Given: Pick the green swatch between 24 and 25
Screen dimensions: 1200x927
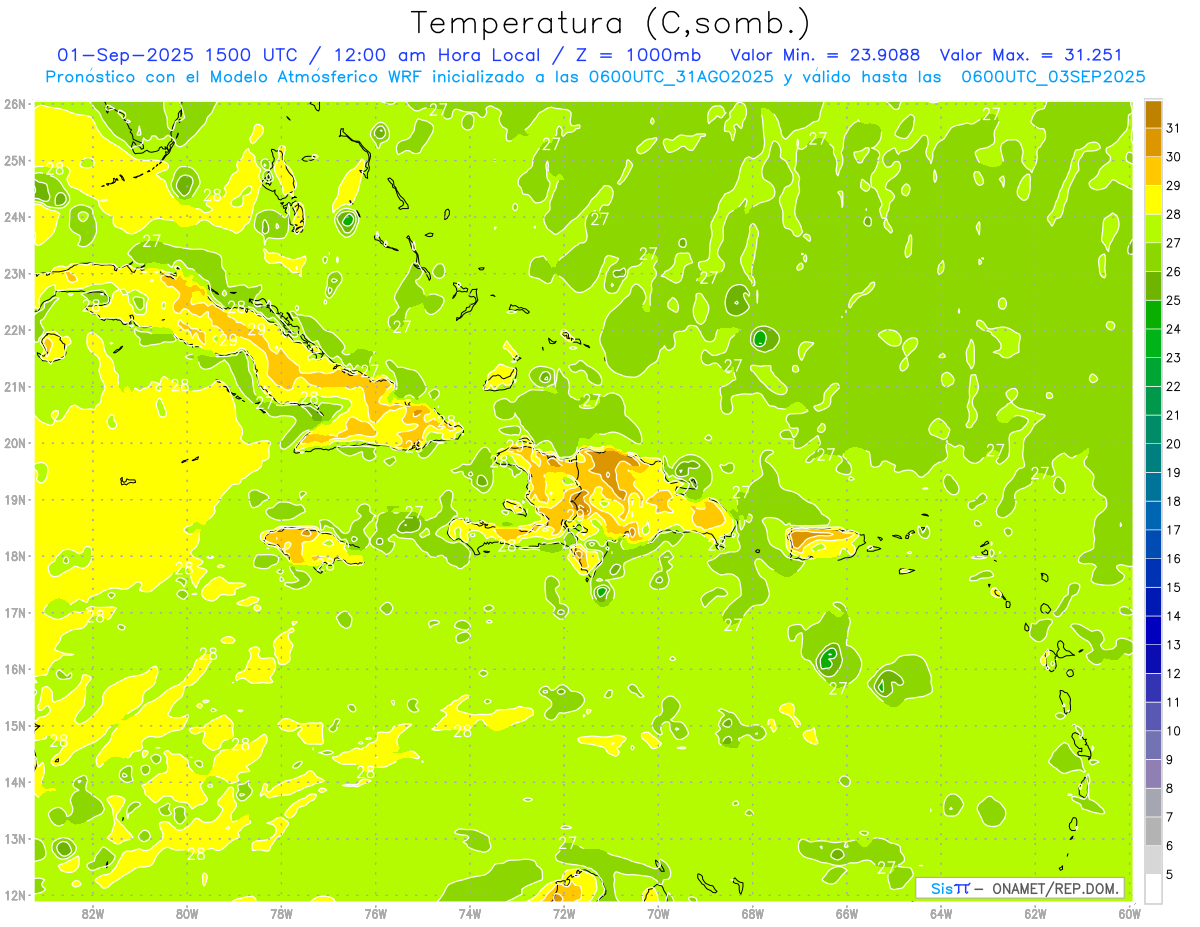Looking at the screenshot, I should [x=1153, y=314].
